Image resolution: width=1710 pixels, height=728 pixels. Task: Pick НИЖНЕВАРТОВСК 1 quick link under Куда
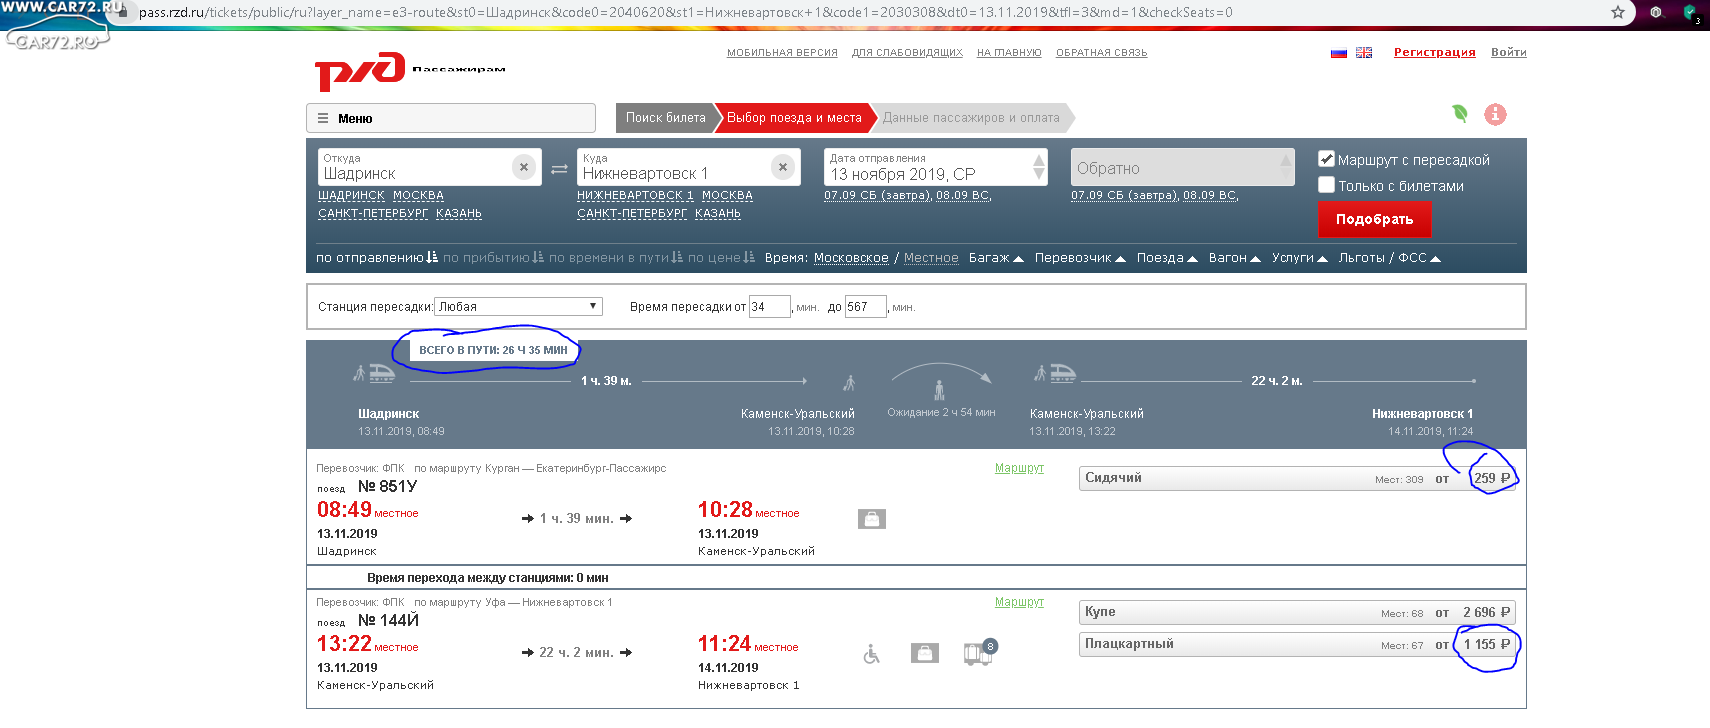tap(635, 196)
